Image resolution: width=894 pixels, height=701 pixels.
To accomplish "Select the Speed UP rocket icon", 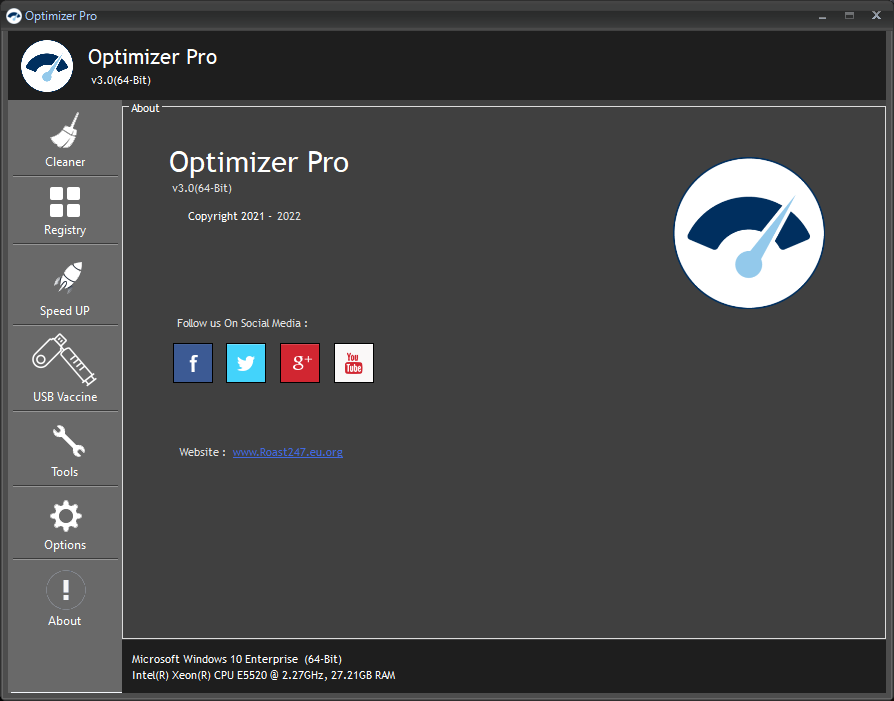I will (x=68, y=278).
